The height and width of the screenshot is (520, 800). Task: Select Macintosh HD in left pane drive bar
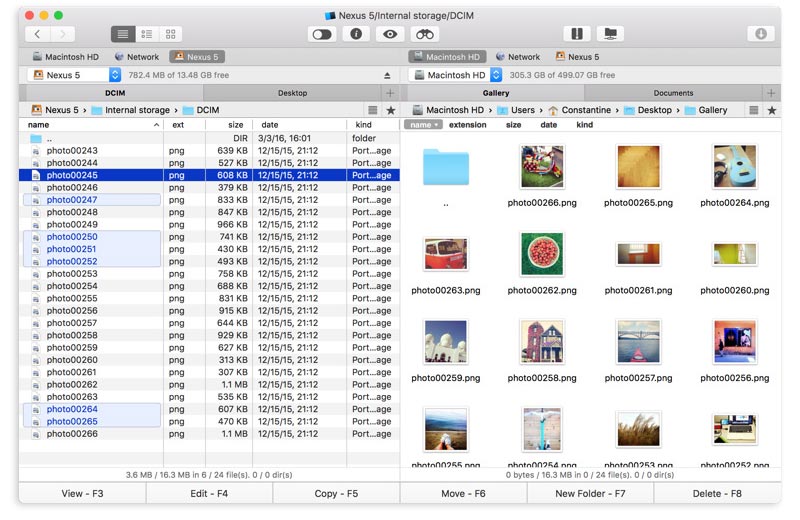pyautogui.click(x=65, y=57)
